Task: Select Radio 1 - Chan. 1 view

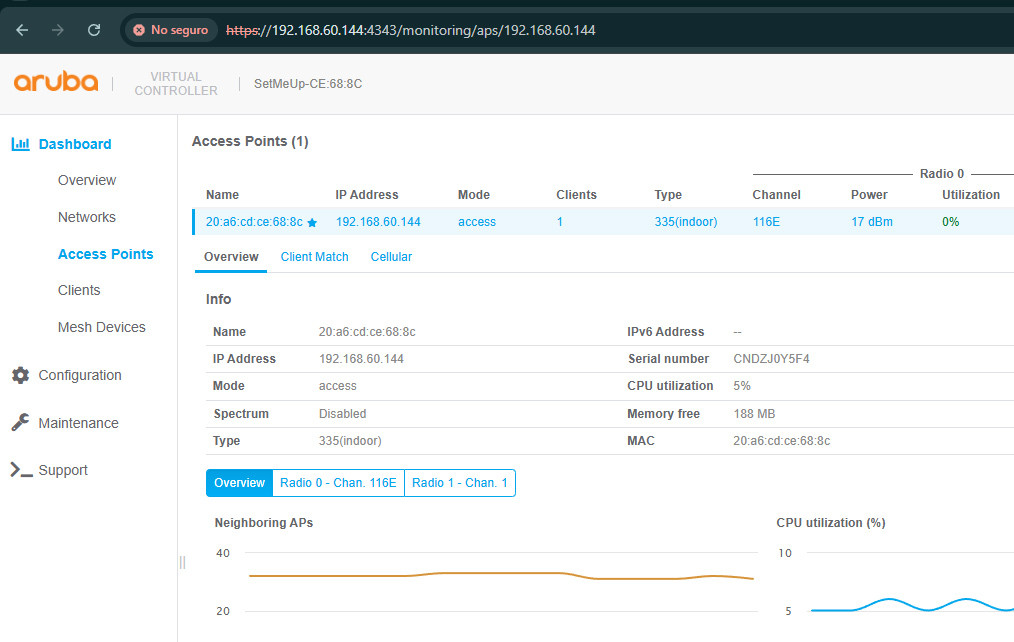Action: click(x=460, y=483)
